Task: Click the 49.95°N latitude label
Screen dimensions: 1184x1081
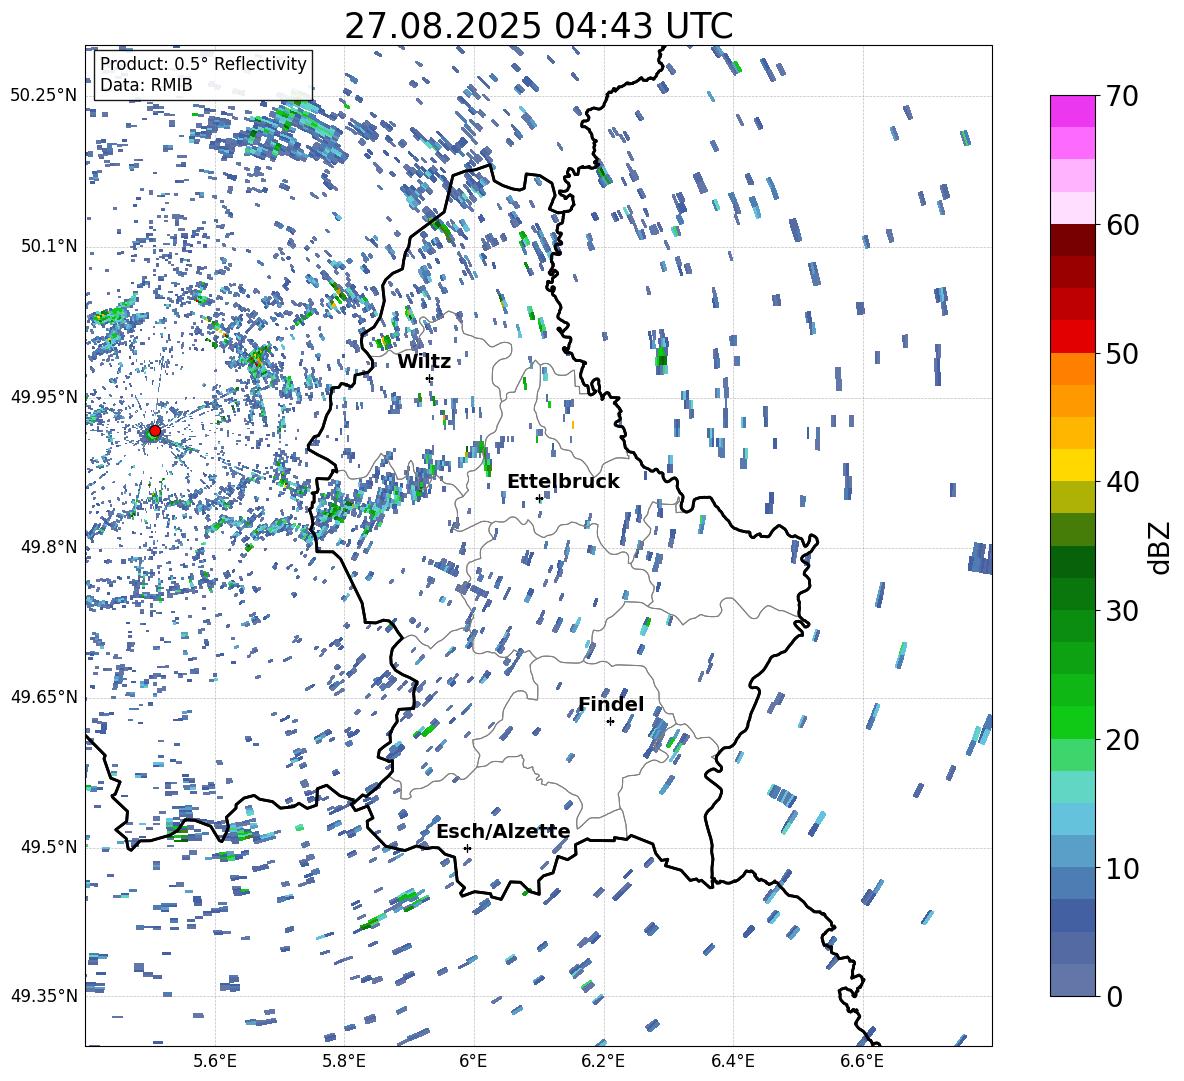Action: 44,397
